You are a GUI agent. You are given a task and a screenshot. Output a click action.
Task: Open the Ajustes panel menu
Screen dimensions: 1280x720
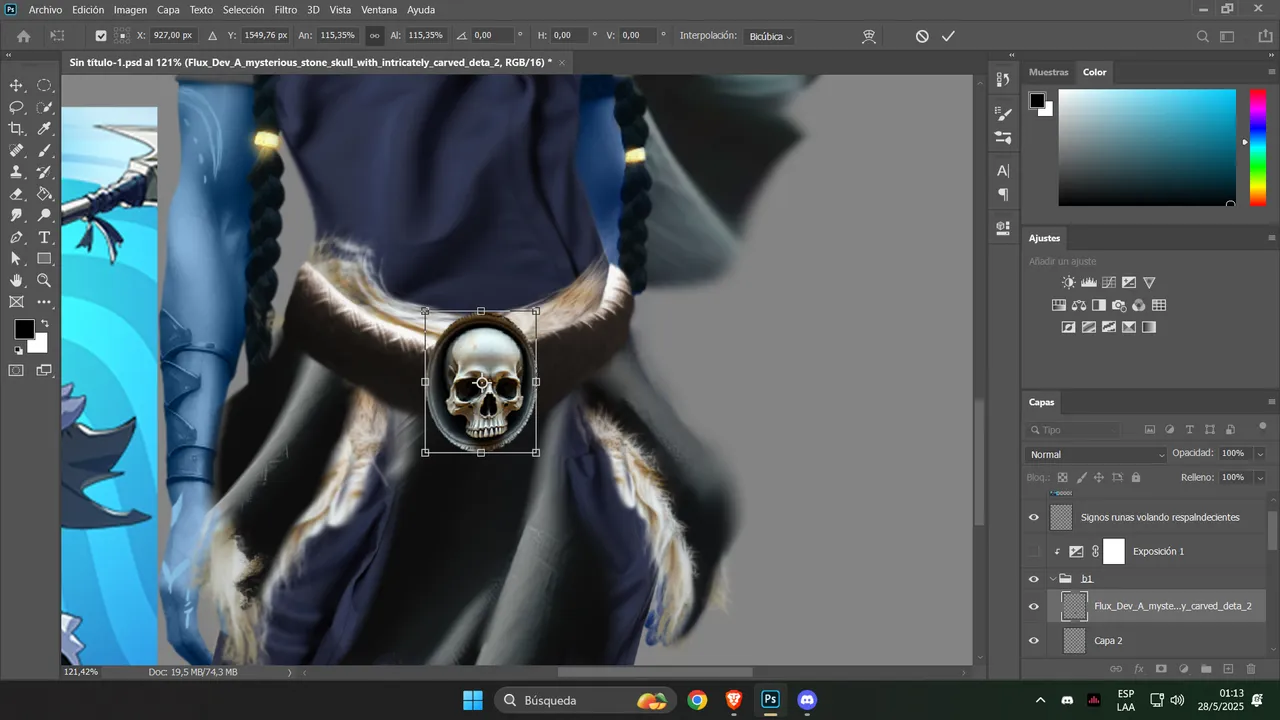click(x=1271, y=238)
